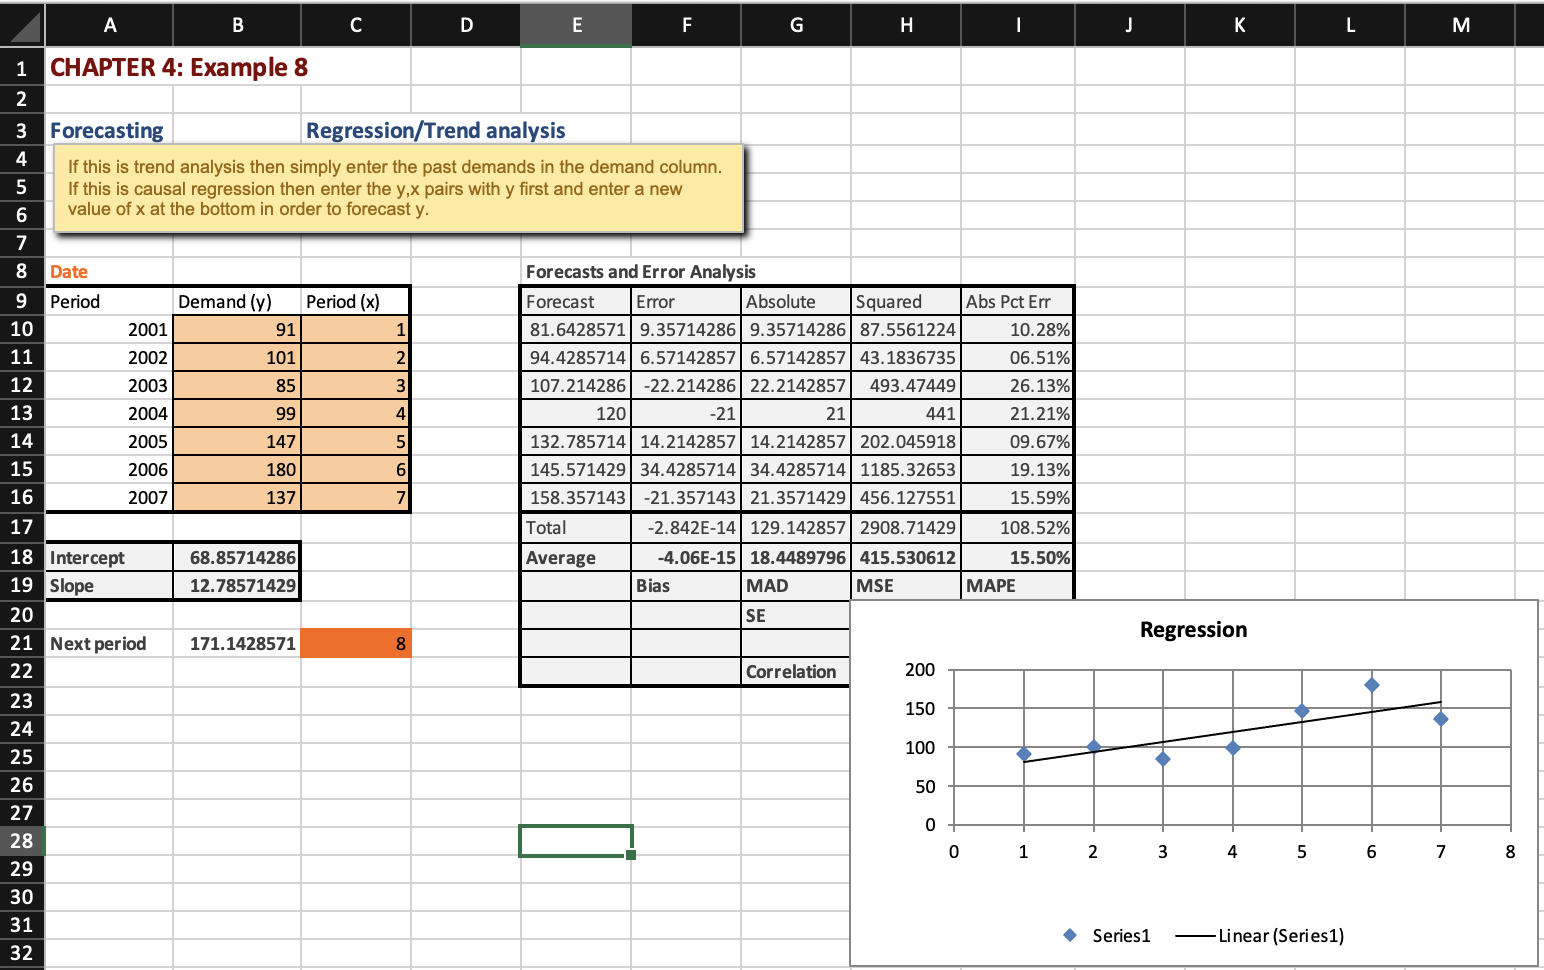Select the 'Demand (y)' header cell
This screenshot has width=1544, height=970.
coord(237,301)
